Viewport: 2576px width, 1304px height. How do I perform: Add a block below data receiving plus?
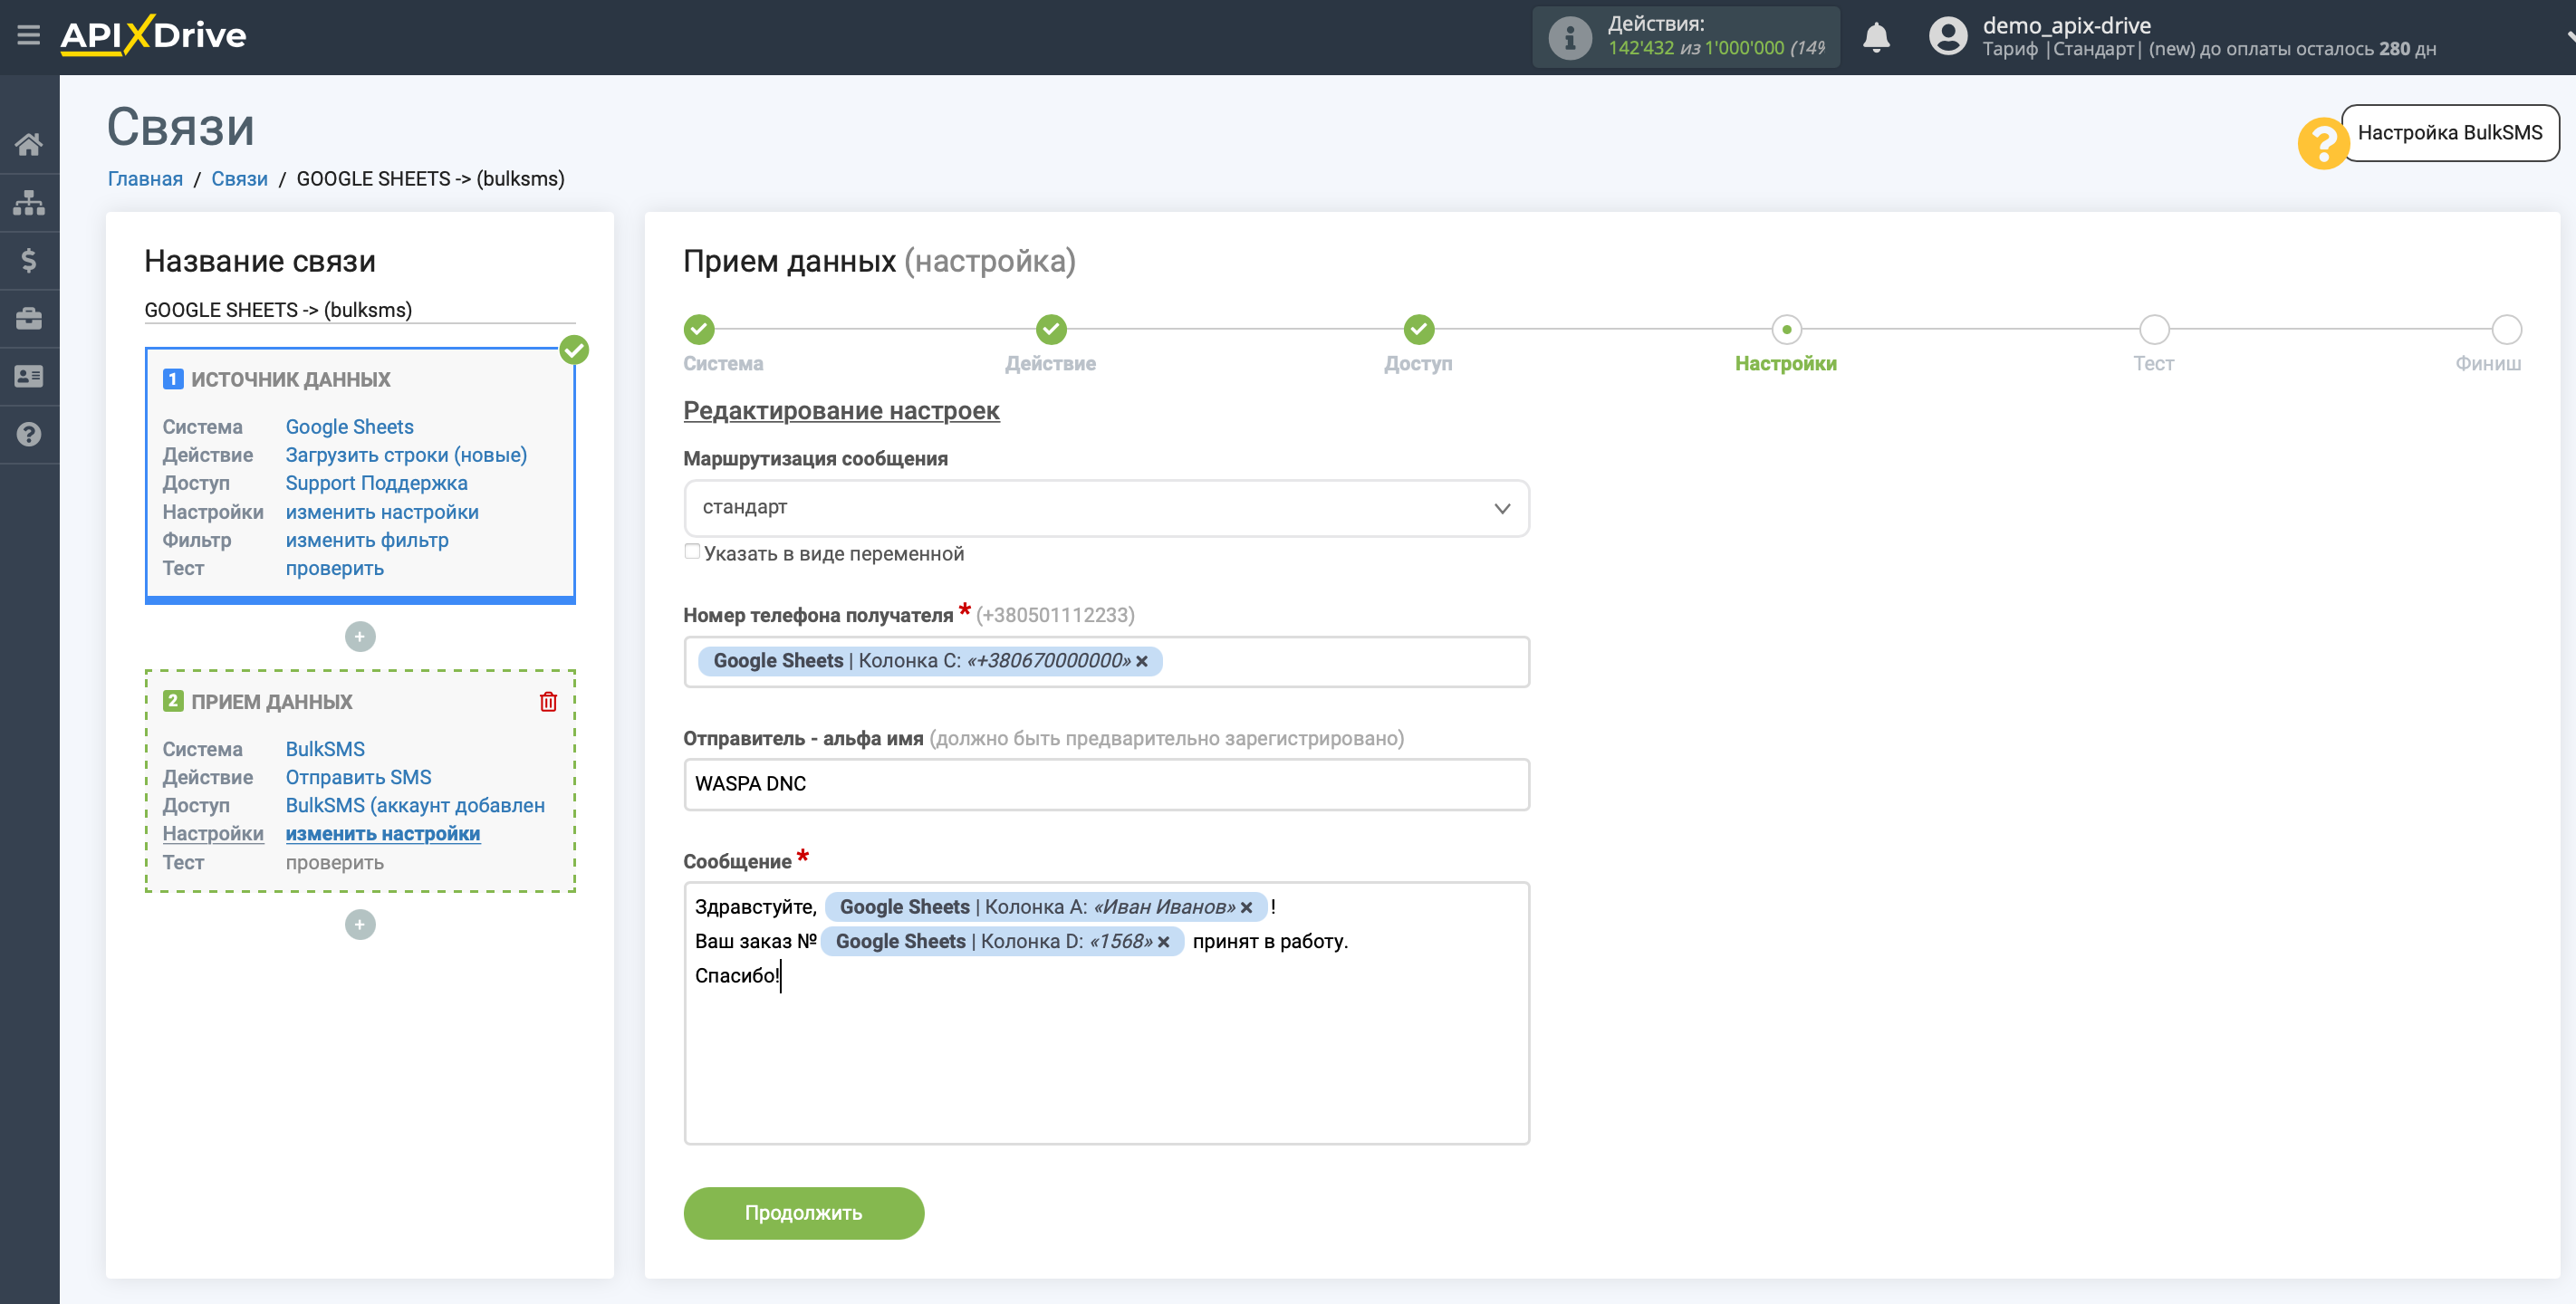(x=360, y=925)
